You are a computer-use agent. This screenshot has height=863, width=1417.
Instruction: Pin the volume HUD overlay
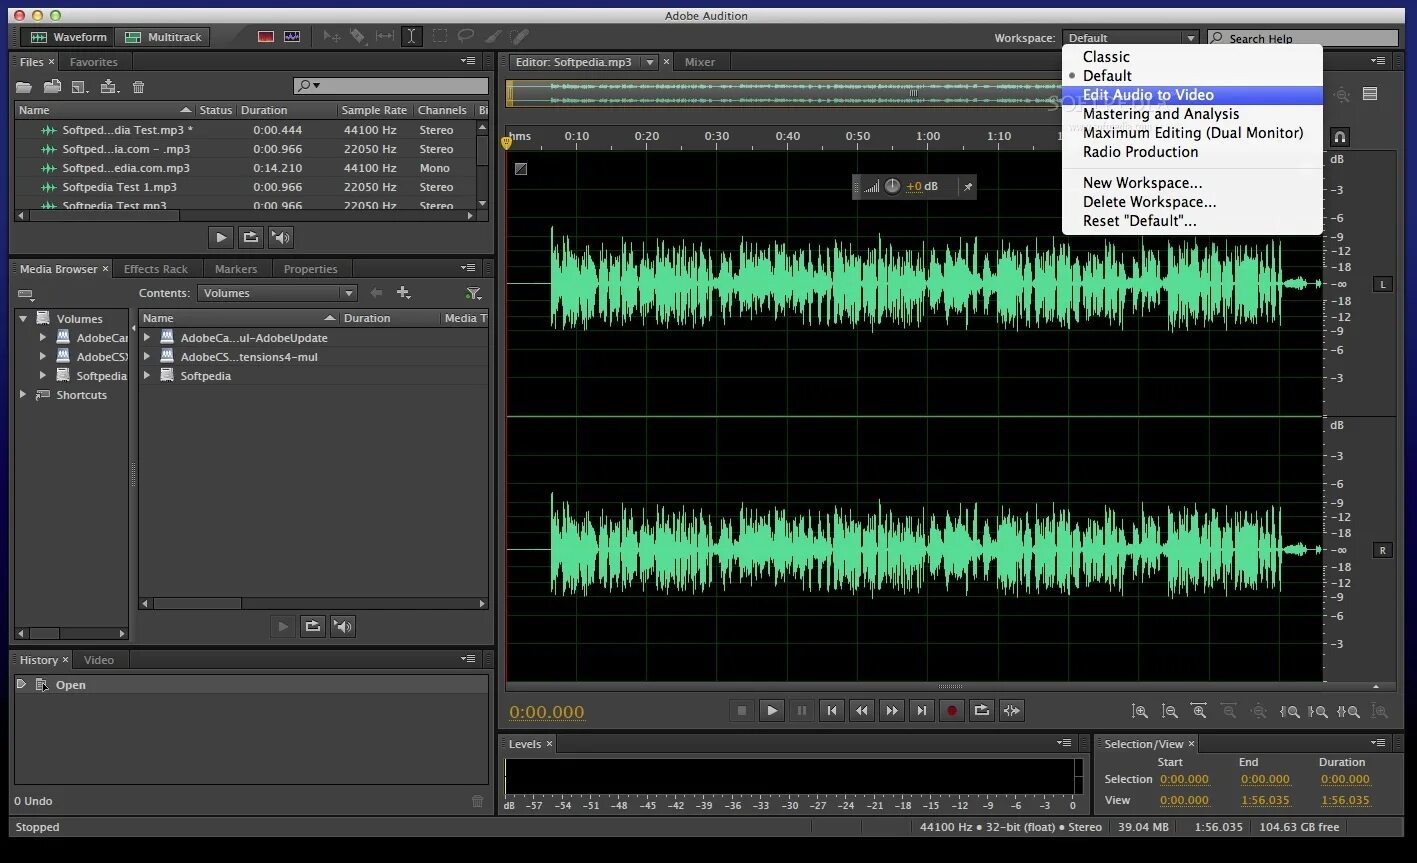point(967,187)
